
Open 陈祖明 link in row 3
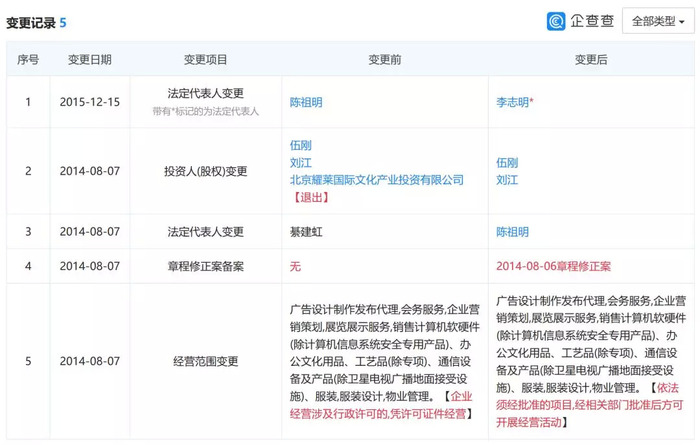pos(512,232)
